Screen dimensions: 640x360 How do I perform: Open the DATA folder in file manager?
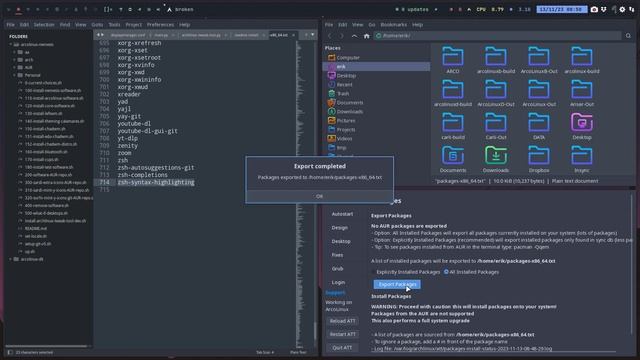coord(539,126)
